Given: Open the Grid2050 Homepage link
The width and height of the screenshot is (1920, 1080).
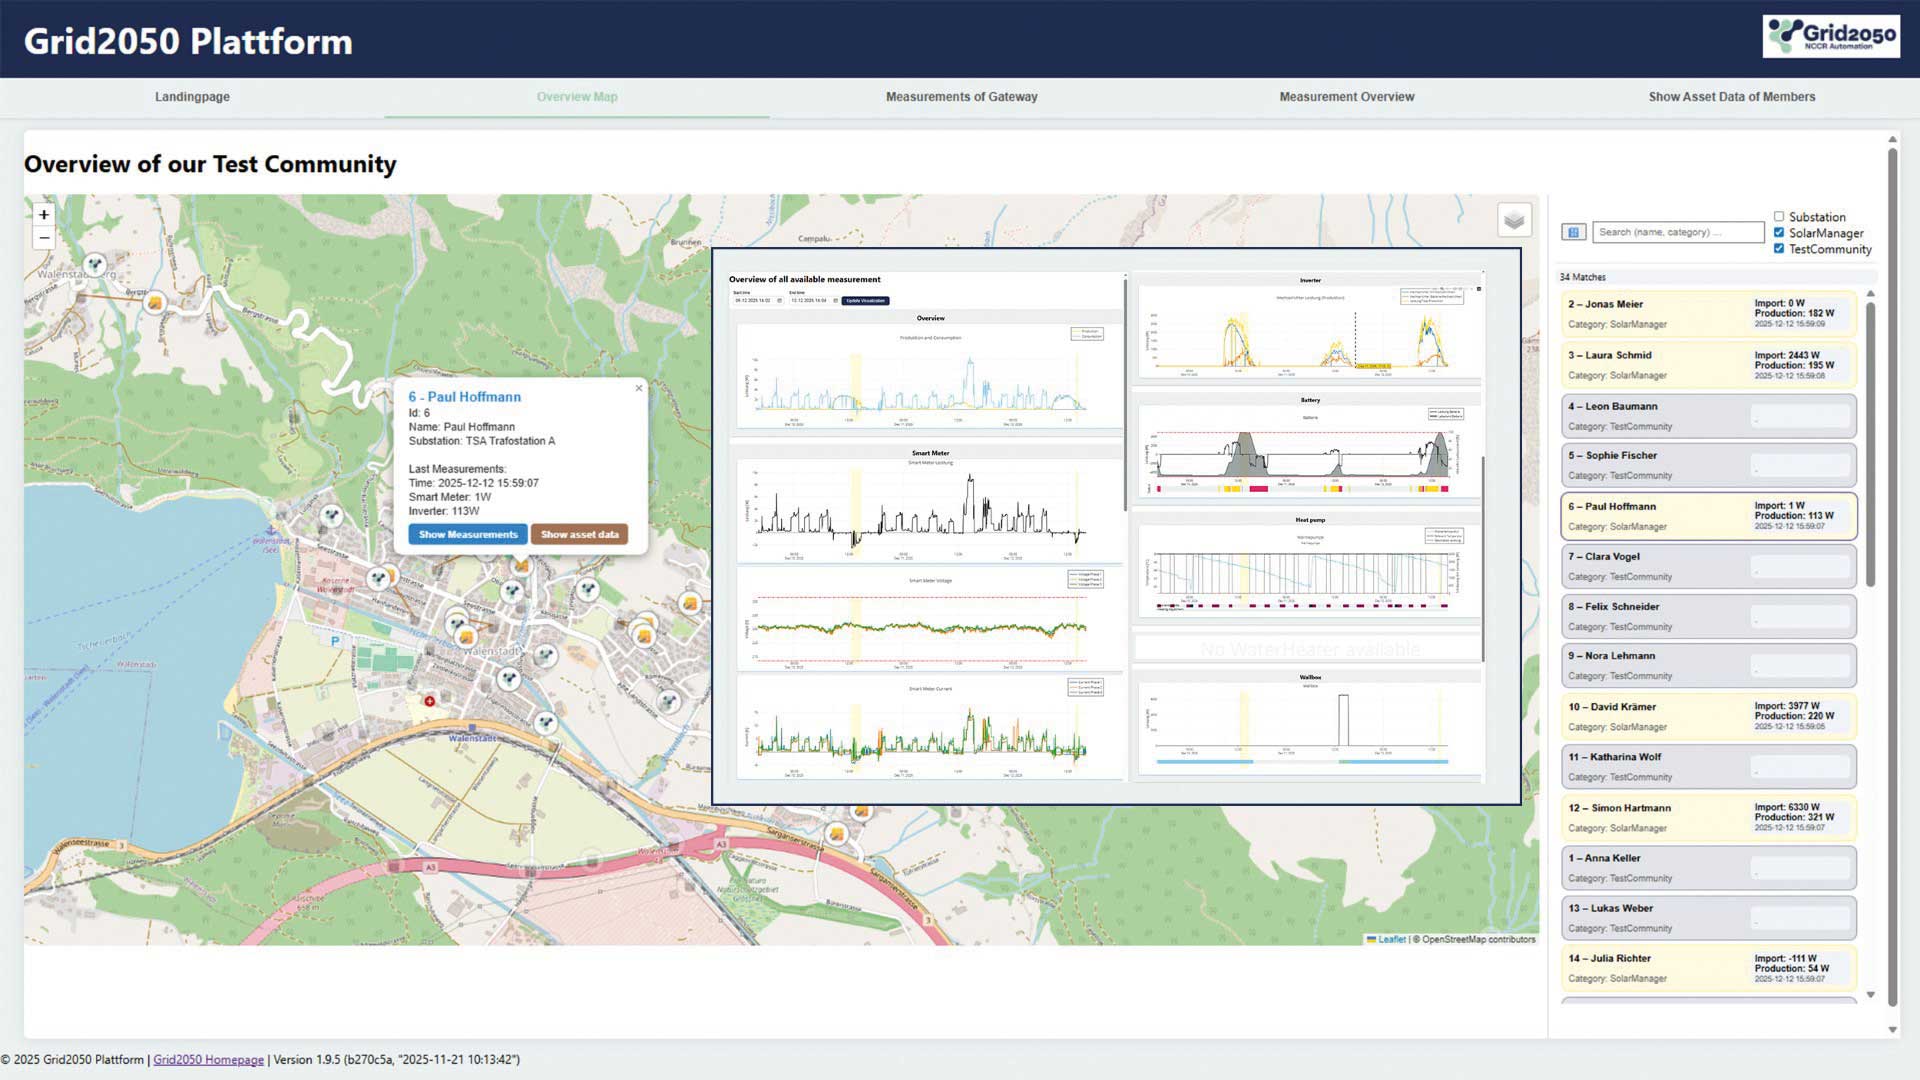Looking at the screenshot, I should click(x=208, y=1060).
